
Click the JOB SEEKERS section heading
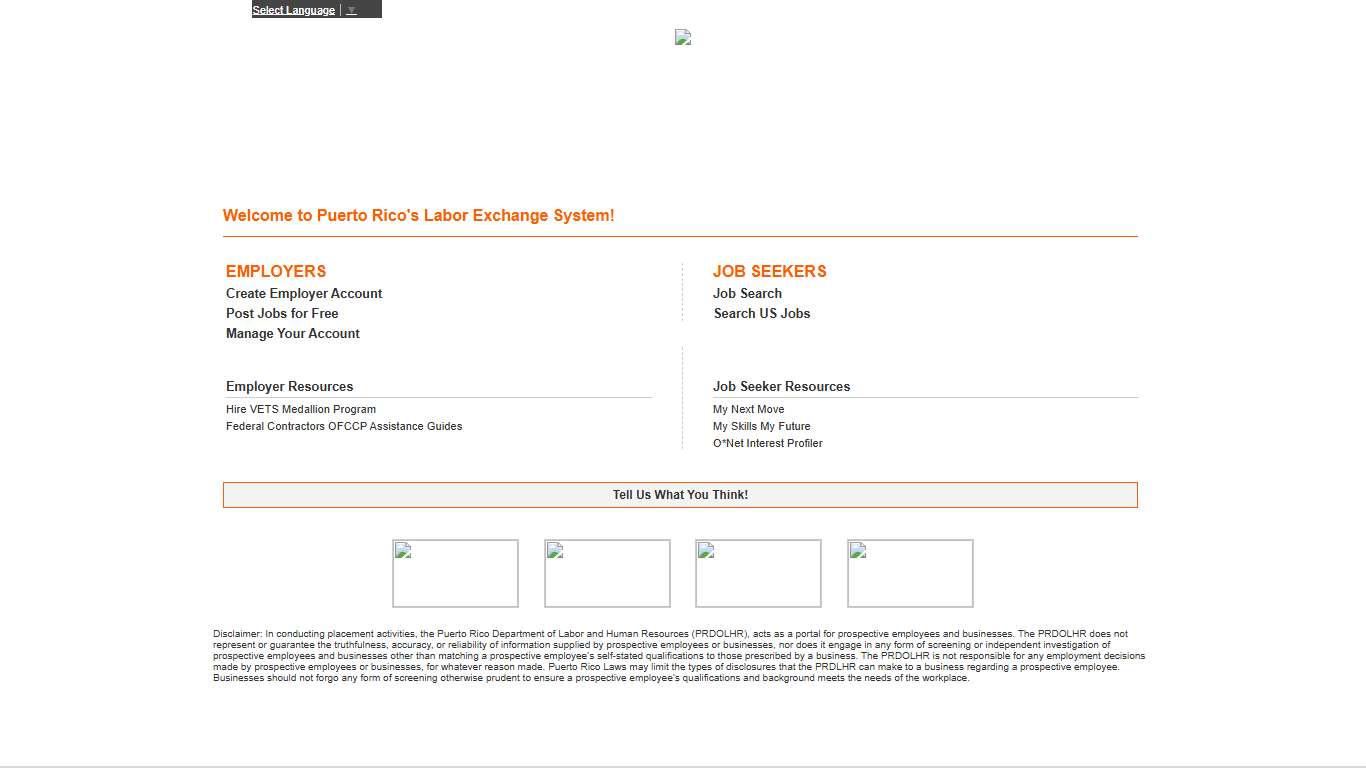pos(770,271)
